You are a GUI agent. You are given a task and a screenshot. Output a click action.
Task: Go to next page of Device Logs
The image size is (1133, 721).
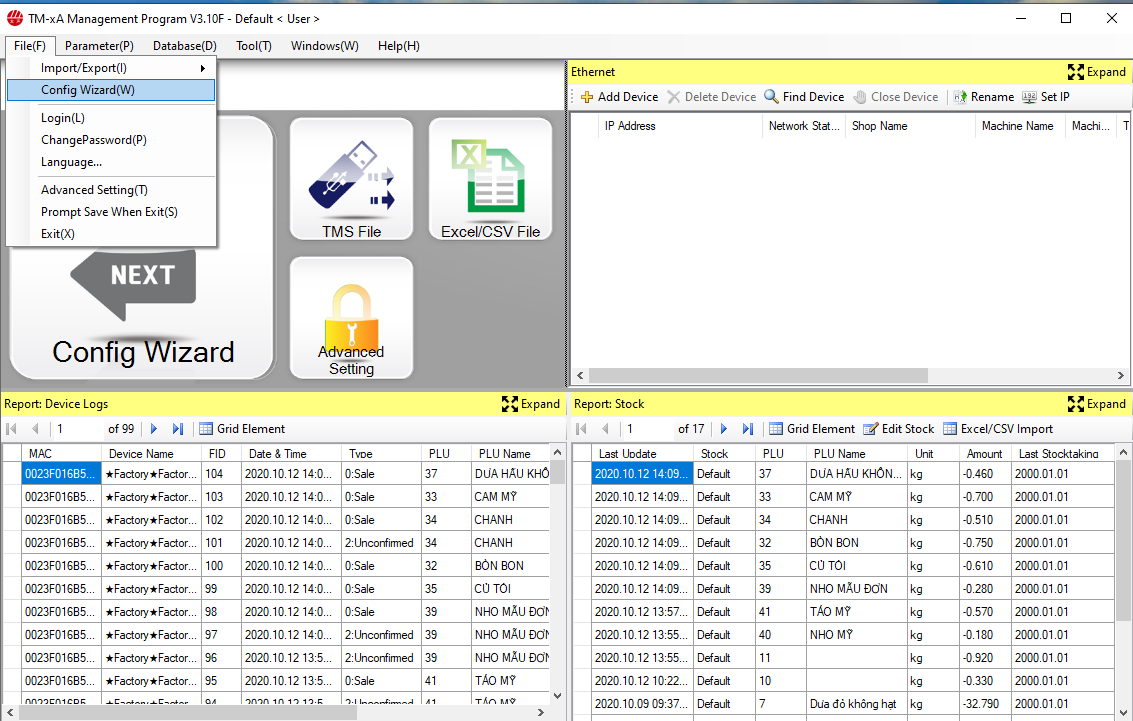[x=154, y=429]
